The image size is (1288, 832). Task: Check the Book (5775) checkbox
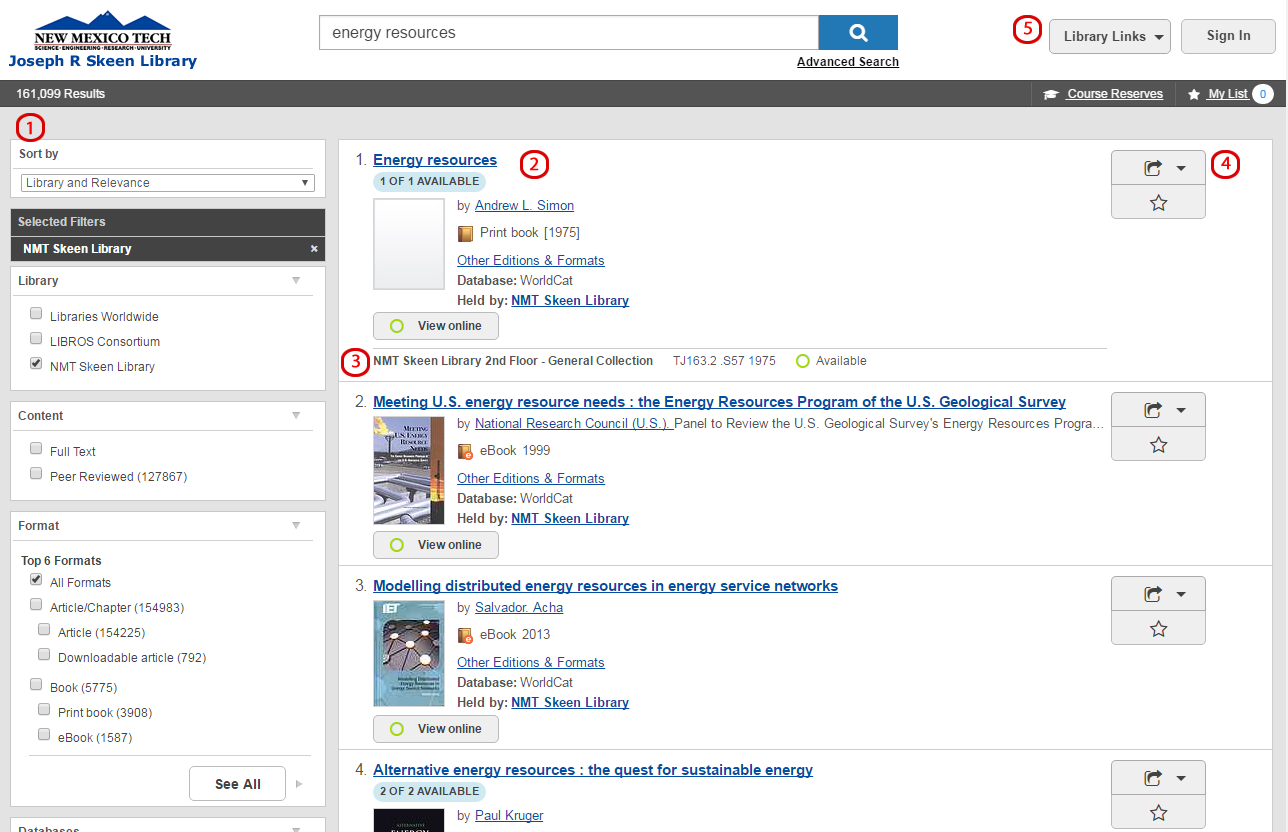[36, 685]
